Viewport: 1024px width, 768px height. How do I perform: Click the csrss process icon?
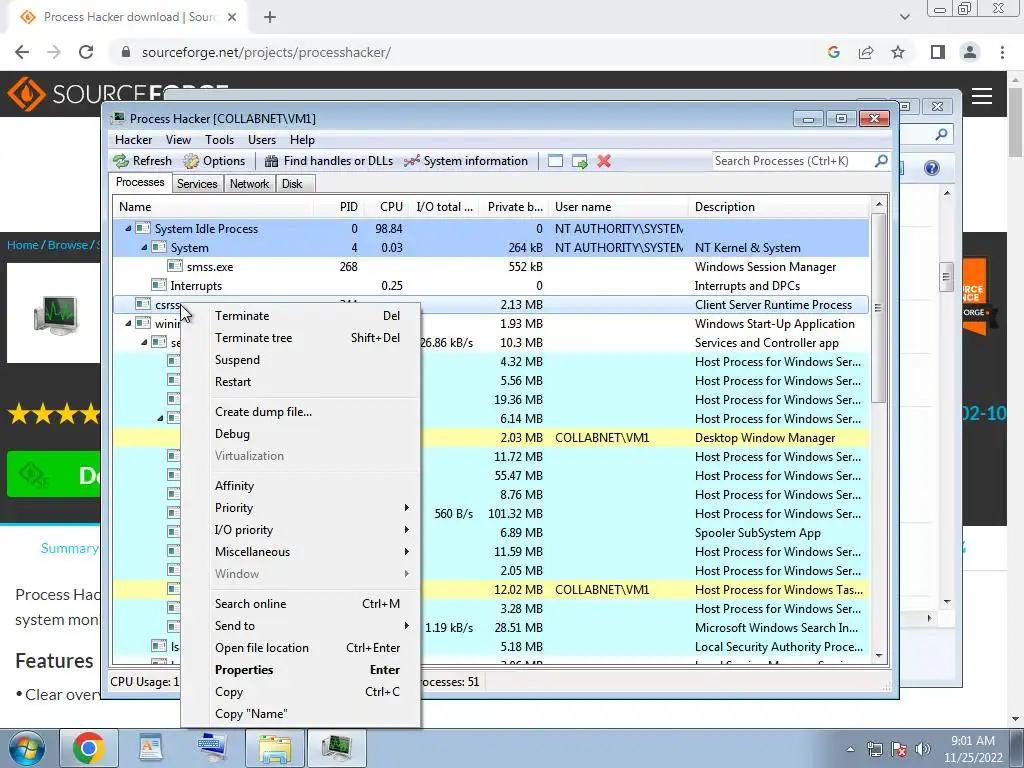pos(142,304)
